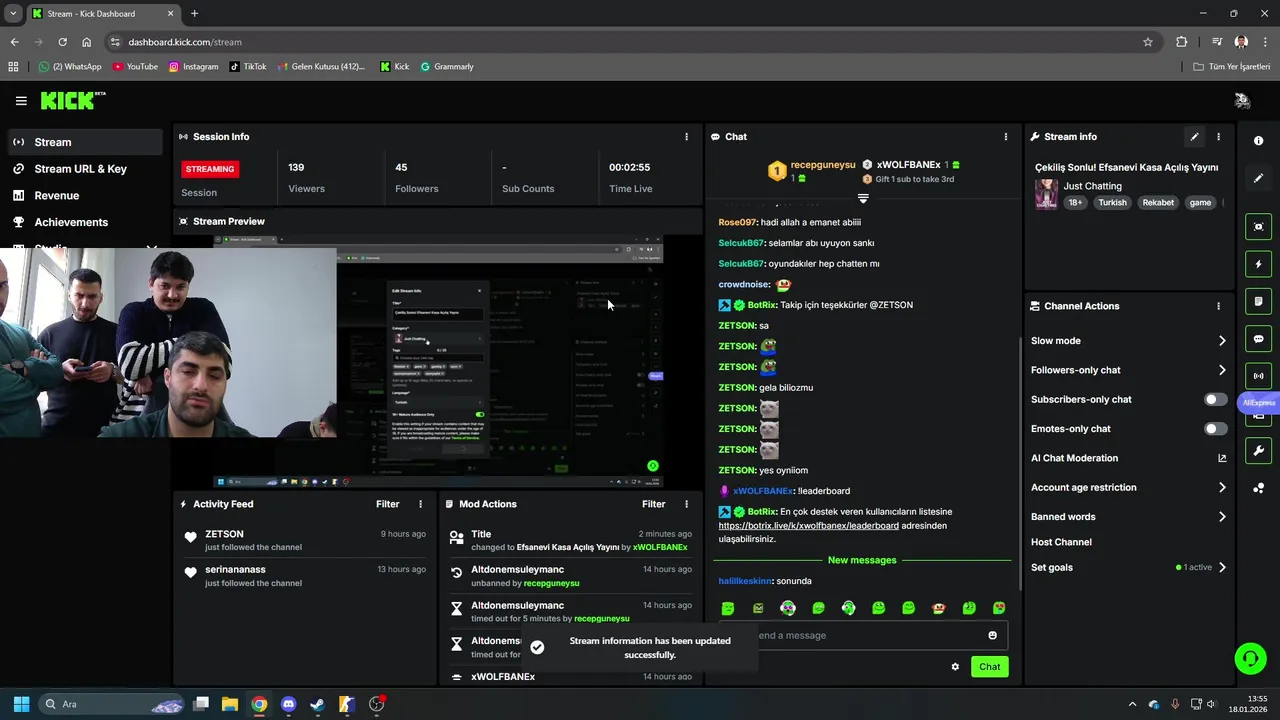Expand Set goals options
1280x720 pixels.
click(x=1128, y=567)
